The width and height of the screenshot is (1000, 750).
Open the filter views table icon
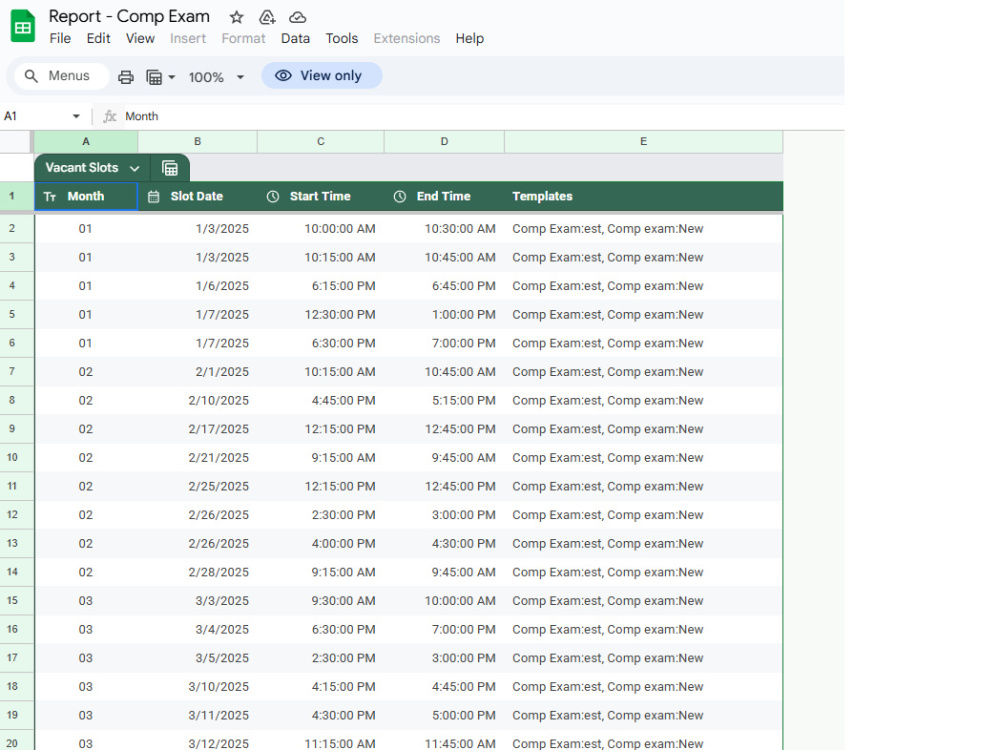click(x=154, y=77)
